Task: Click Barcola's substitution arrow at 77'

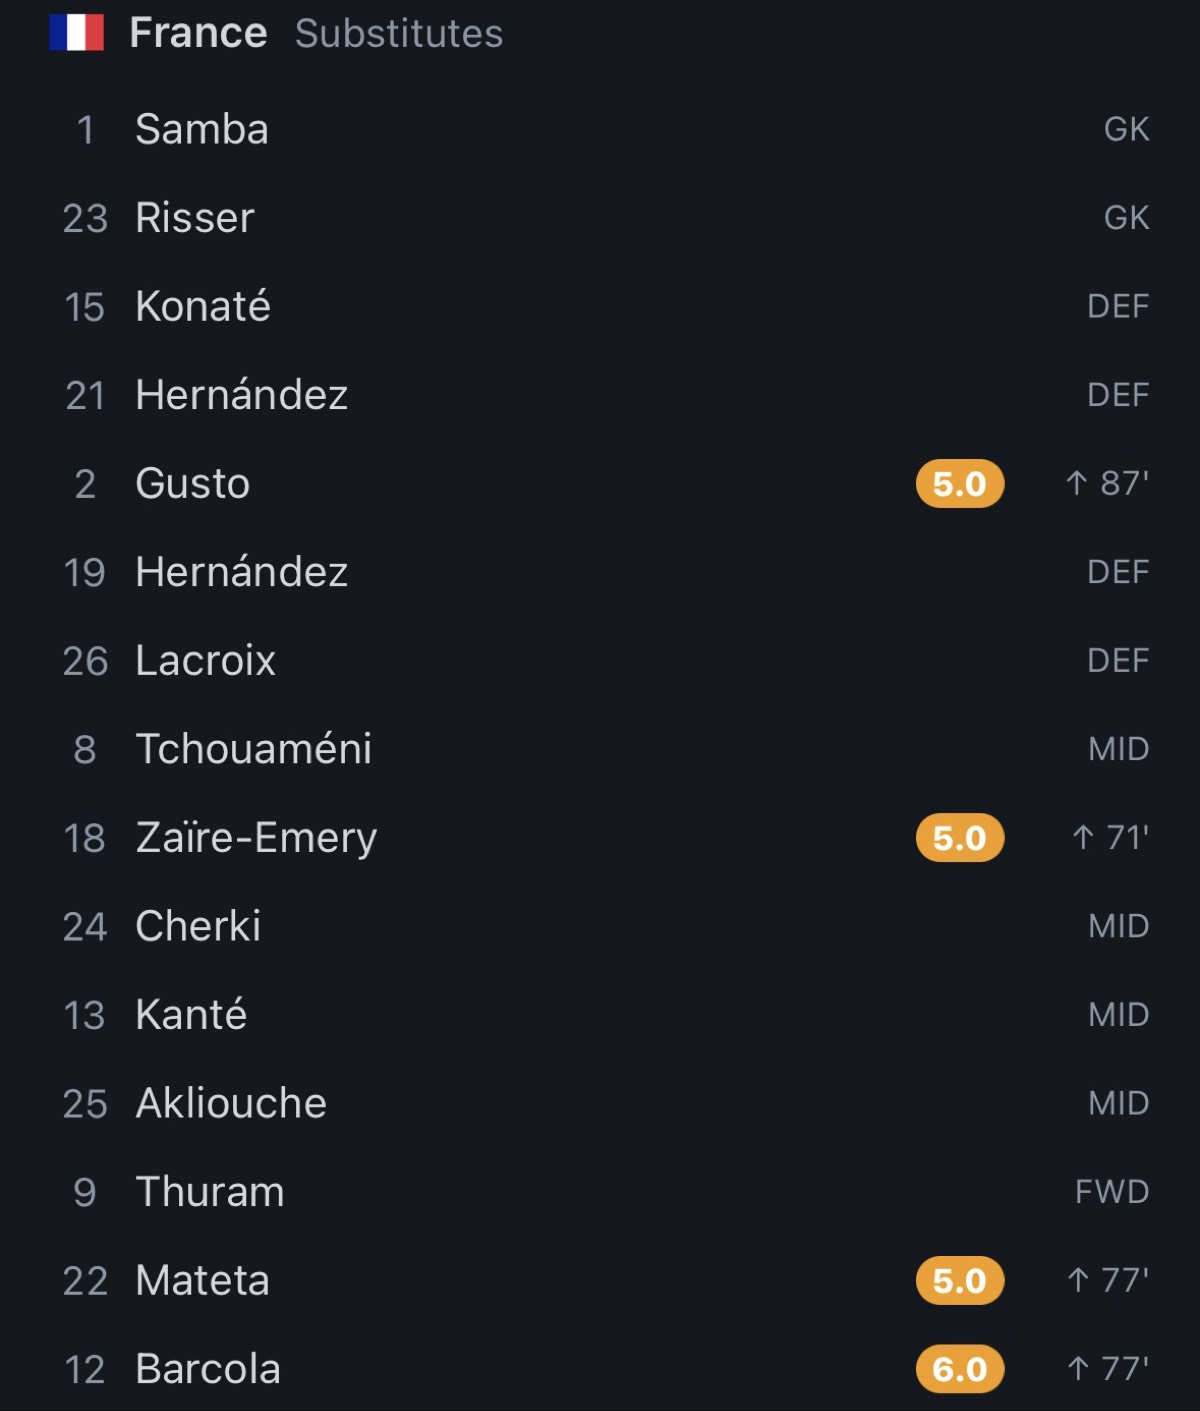Action: point(1078,1369)
